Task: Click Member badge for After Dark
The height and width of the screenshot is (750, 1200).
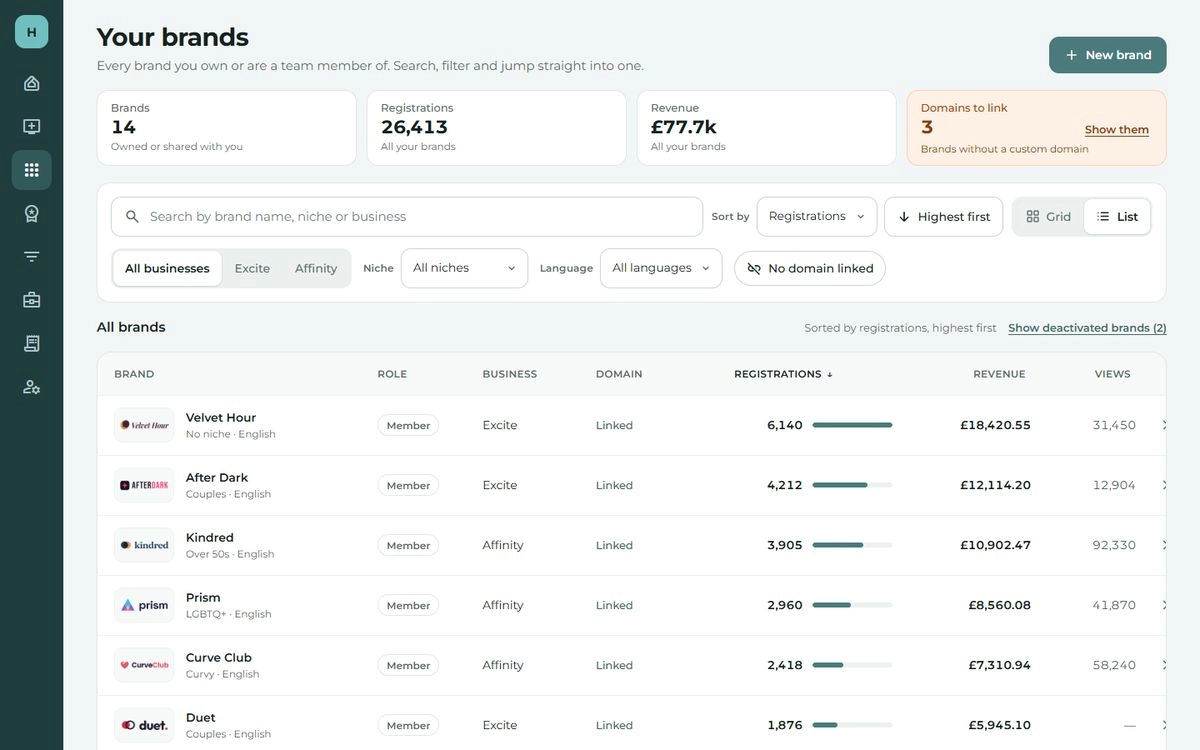Action: point(408,485)
